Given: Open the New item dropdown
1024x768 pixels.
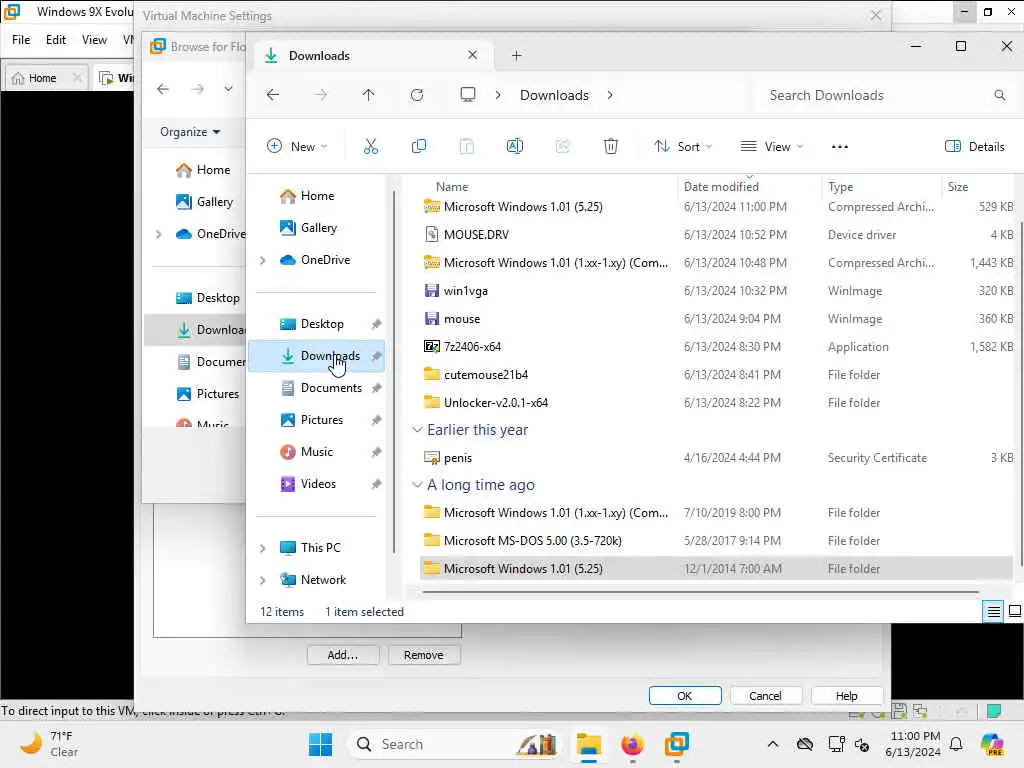Looking at the screenshot, I should (297, 146).
